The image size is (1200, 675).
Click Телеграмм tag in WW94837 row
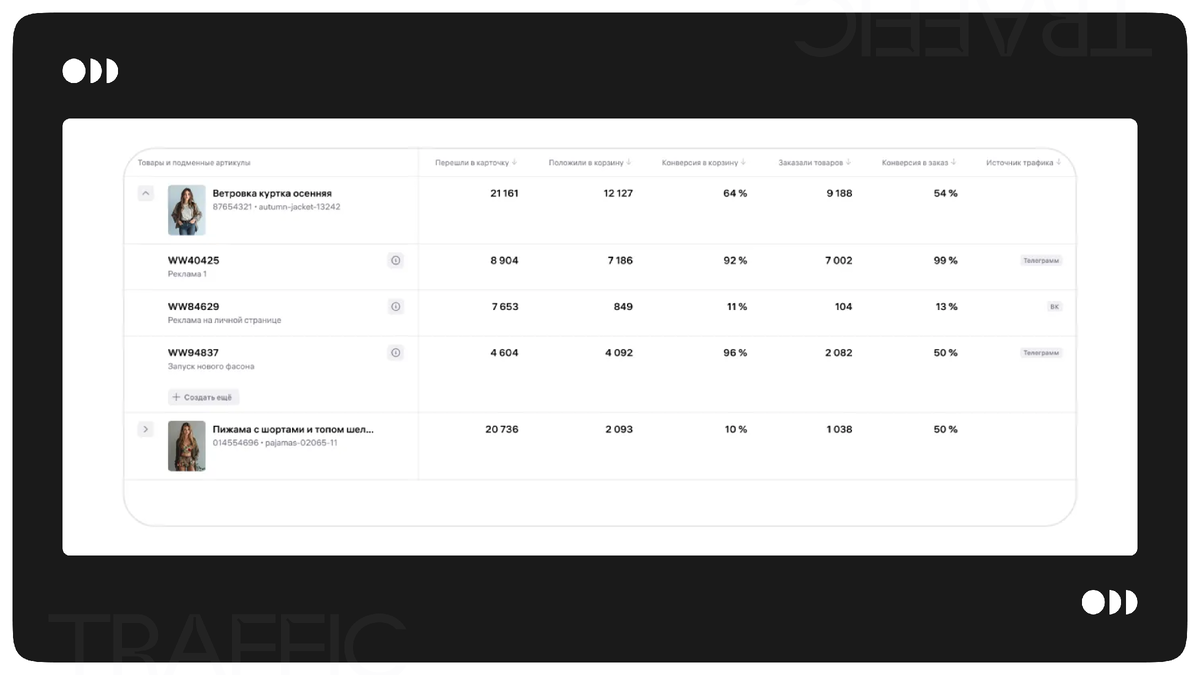[1041, 352]
